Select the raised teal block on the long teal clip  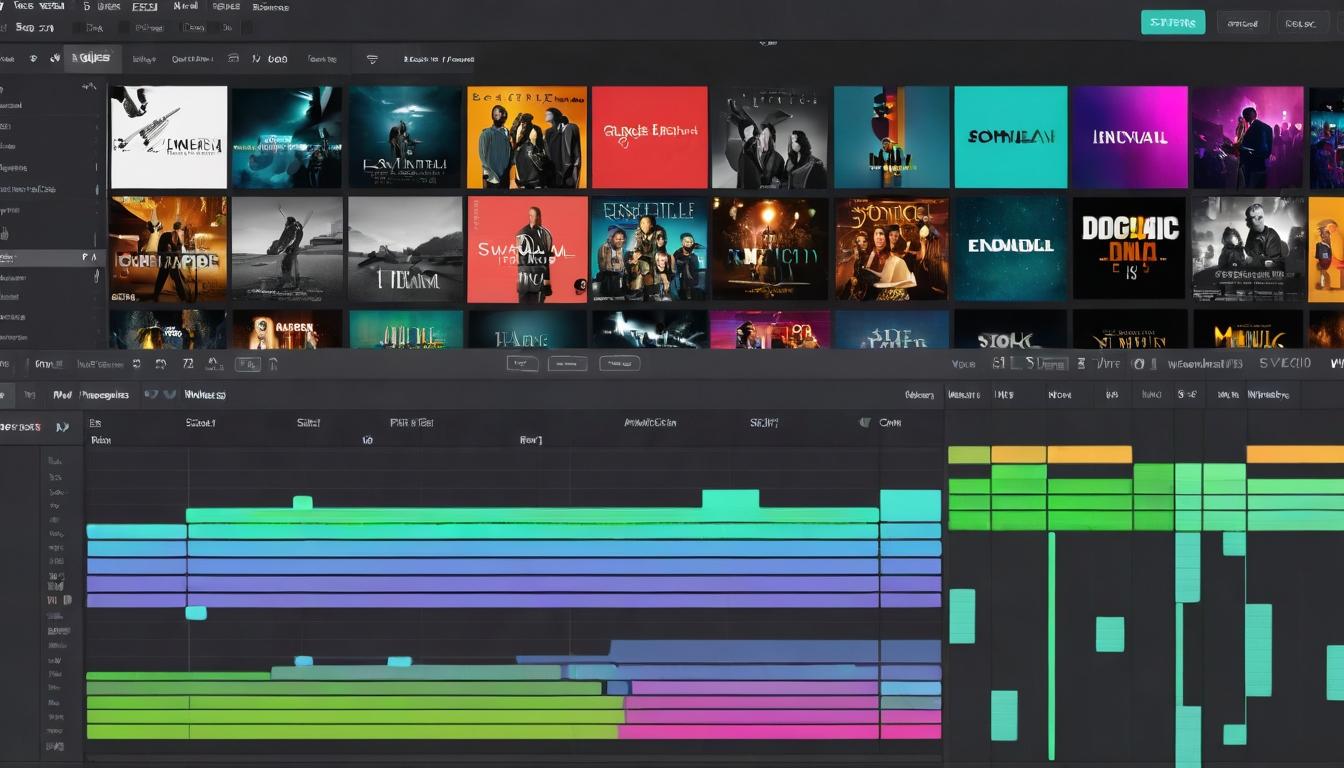[x=730, y=499]
